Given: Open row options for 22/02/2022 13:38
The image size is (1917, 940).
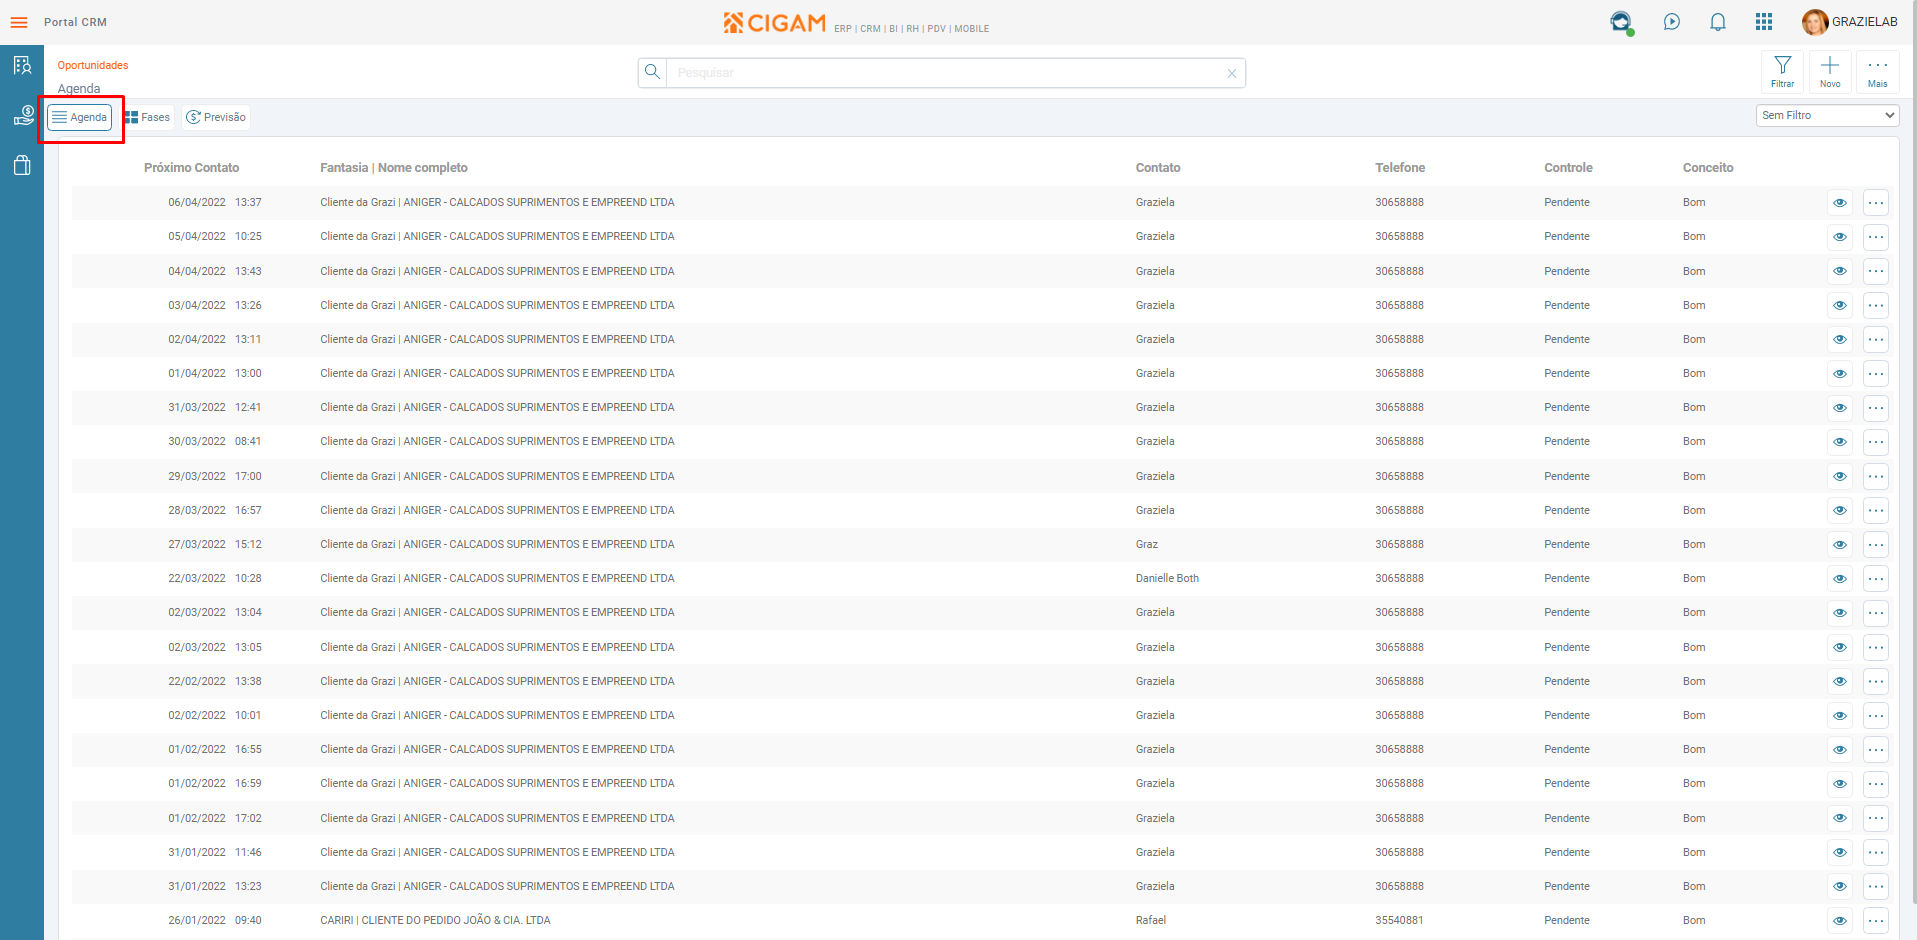Looking at the screenshot, I should (x=1876, y=681).
